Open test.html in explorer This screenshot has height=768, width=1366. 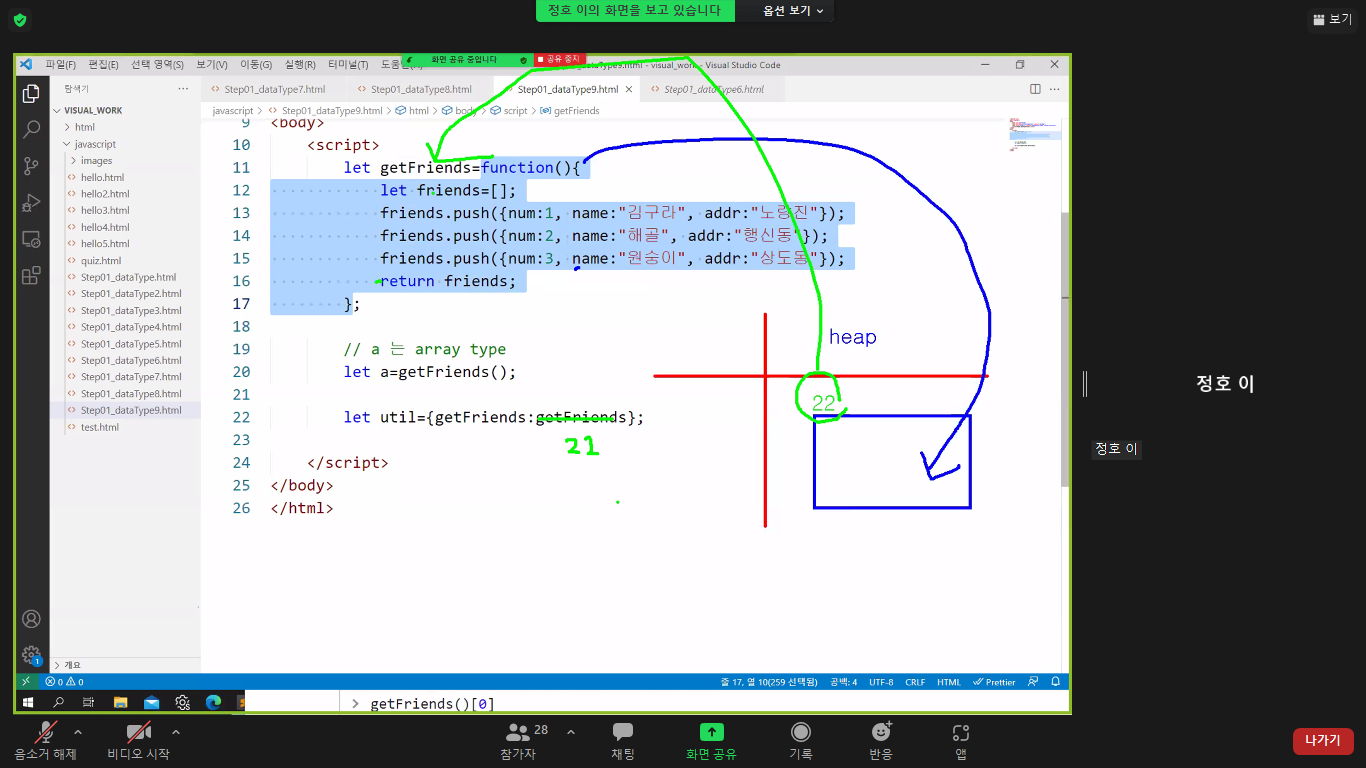(x=100, y=427)
